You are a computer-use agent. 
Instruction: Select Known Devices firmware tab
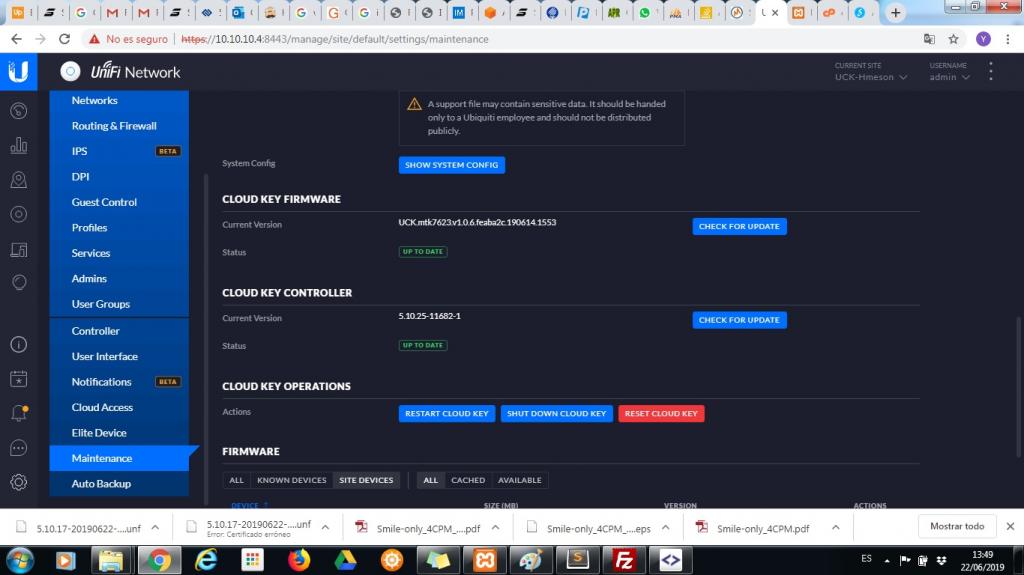click(x=291, y=480)
